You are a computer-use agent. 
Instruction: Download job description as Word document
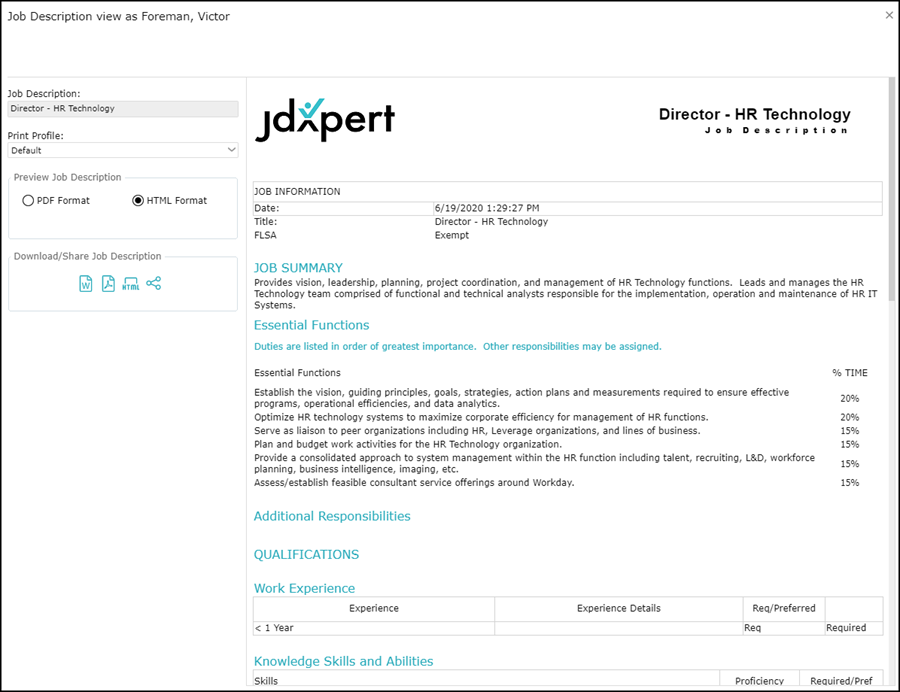(86, 284)
